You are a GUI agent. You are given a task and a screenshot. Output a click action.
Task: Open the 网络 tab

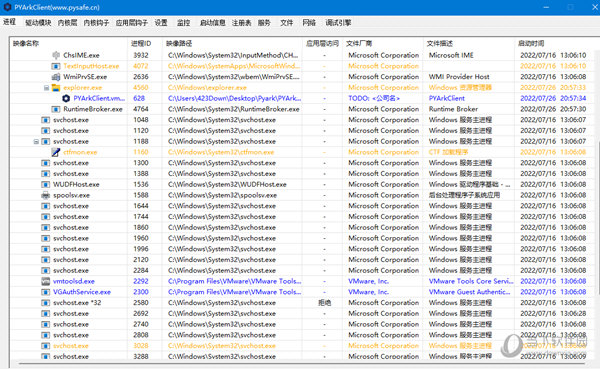309,23
